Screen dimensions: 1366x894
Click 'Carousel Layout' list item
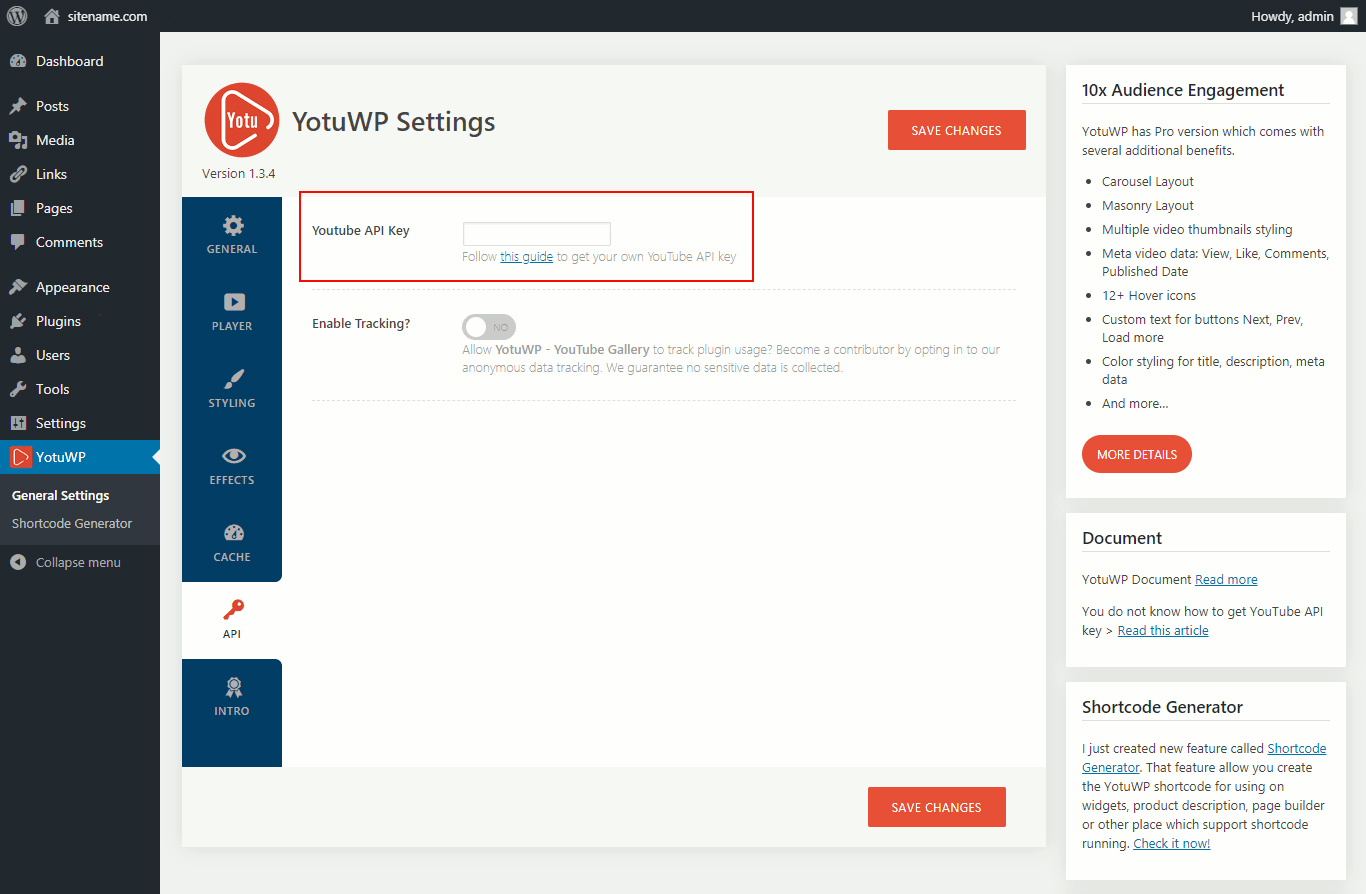[1148, 182]
